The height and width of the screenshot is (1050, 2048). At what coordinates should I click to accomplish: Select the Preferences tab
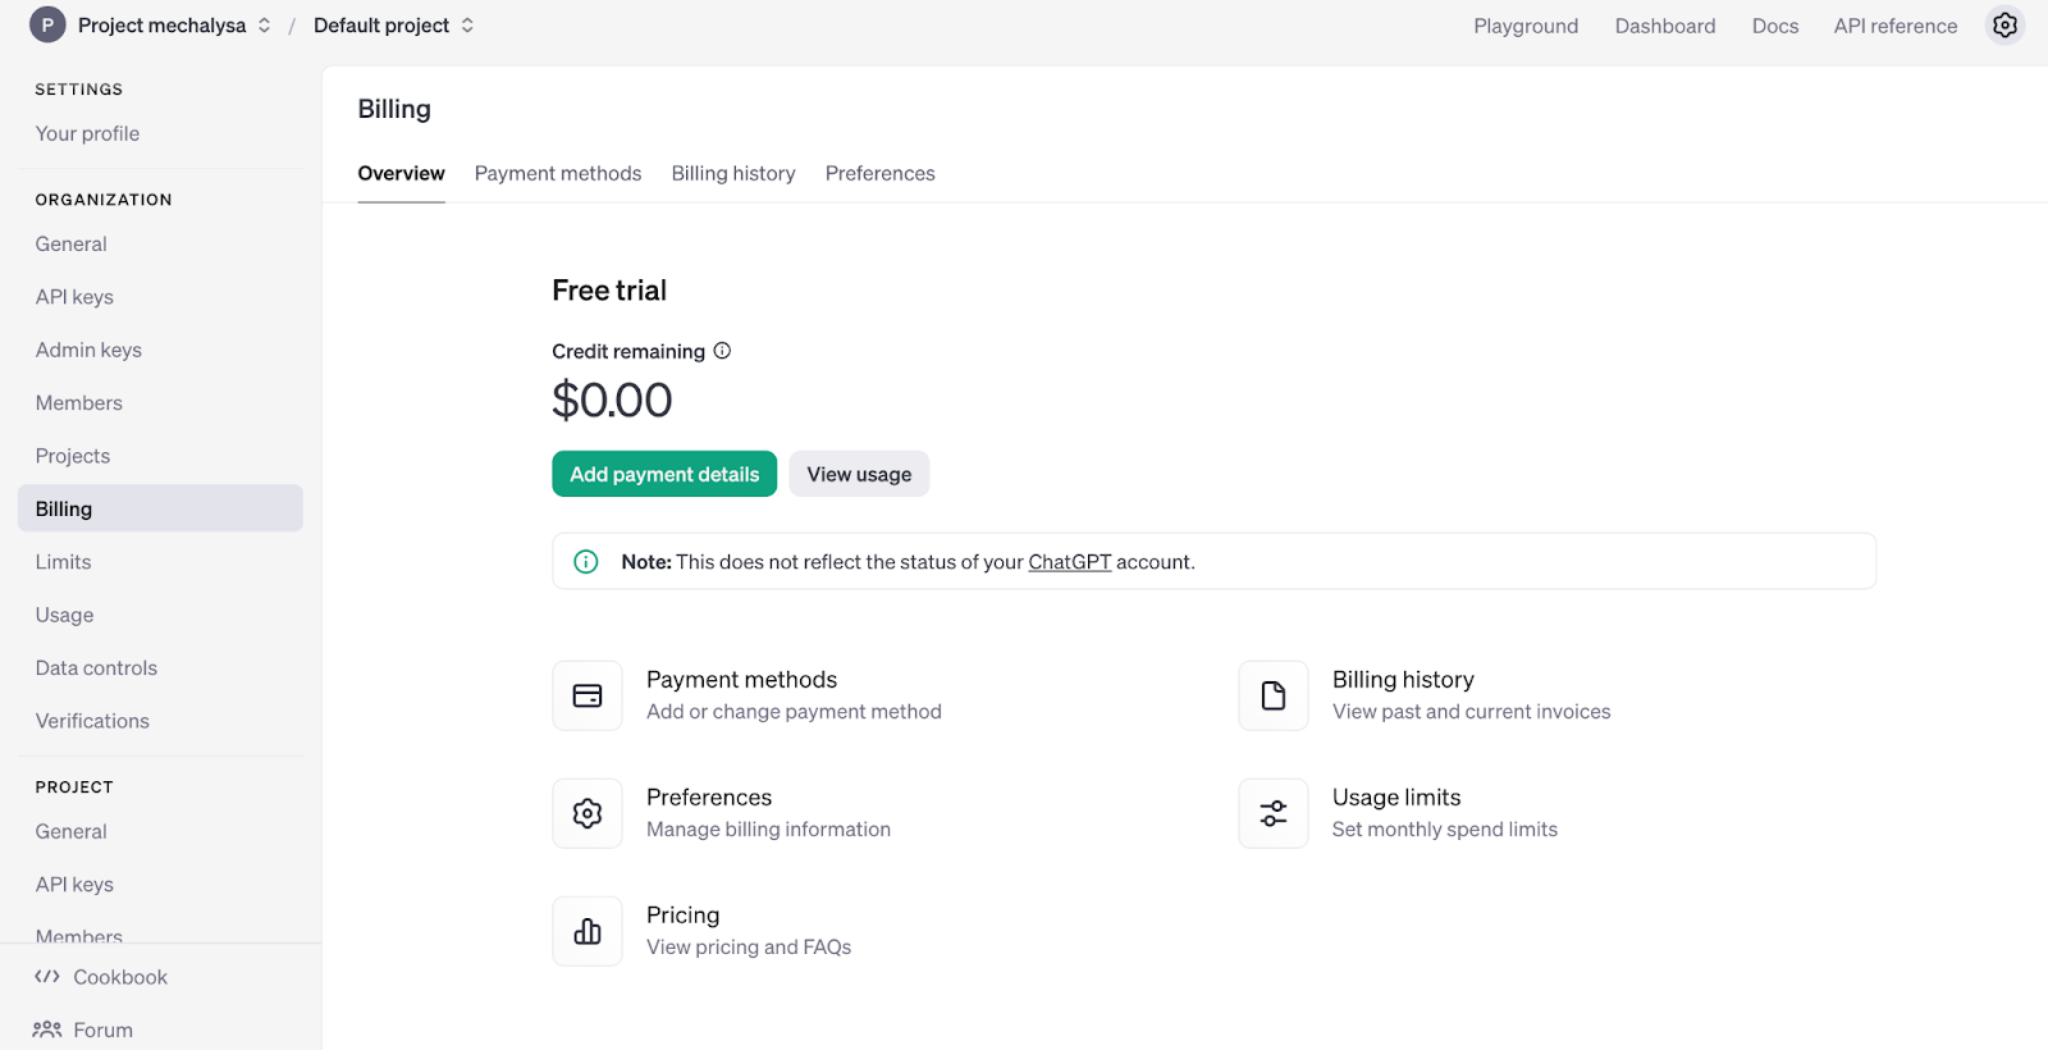pos(880,173)
